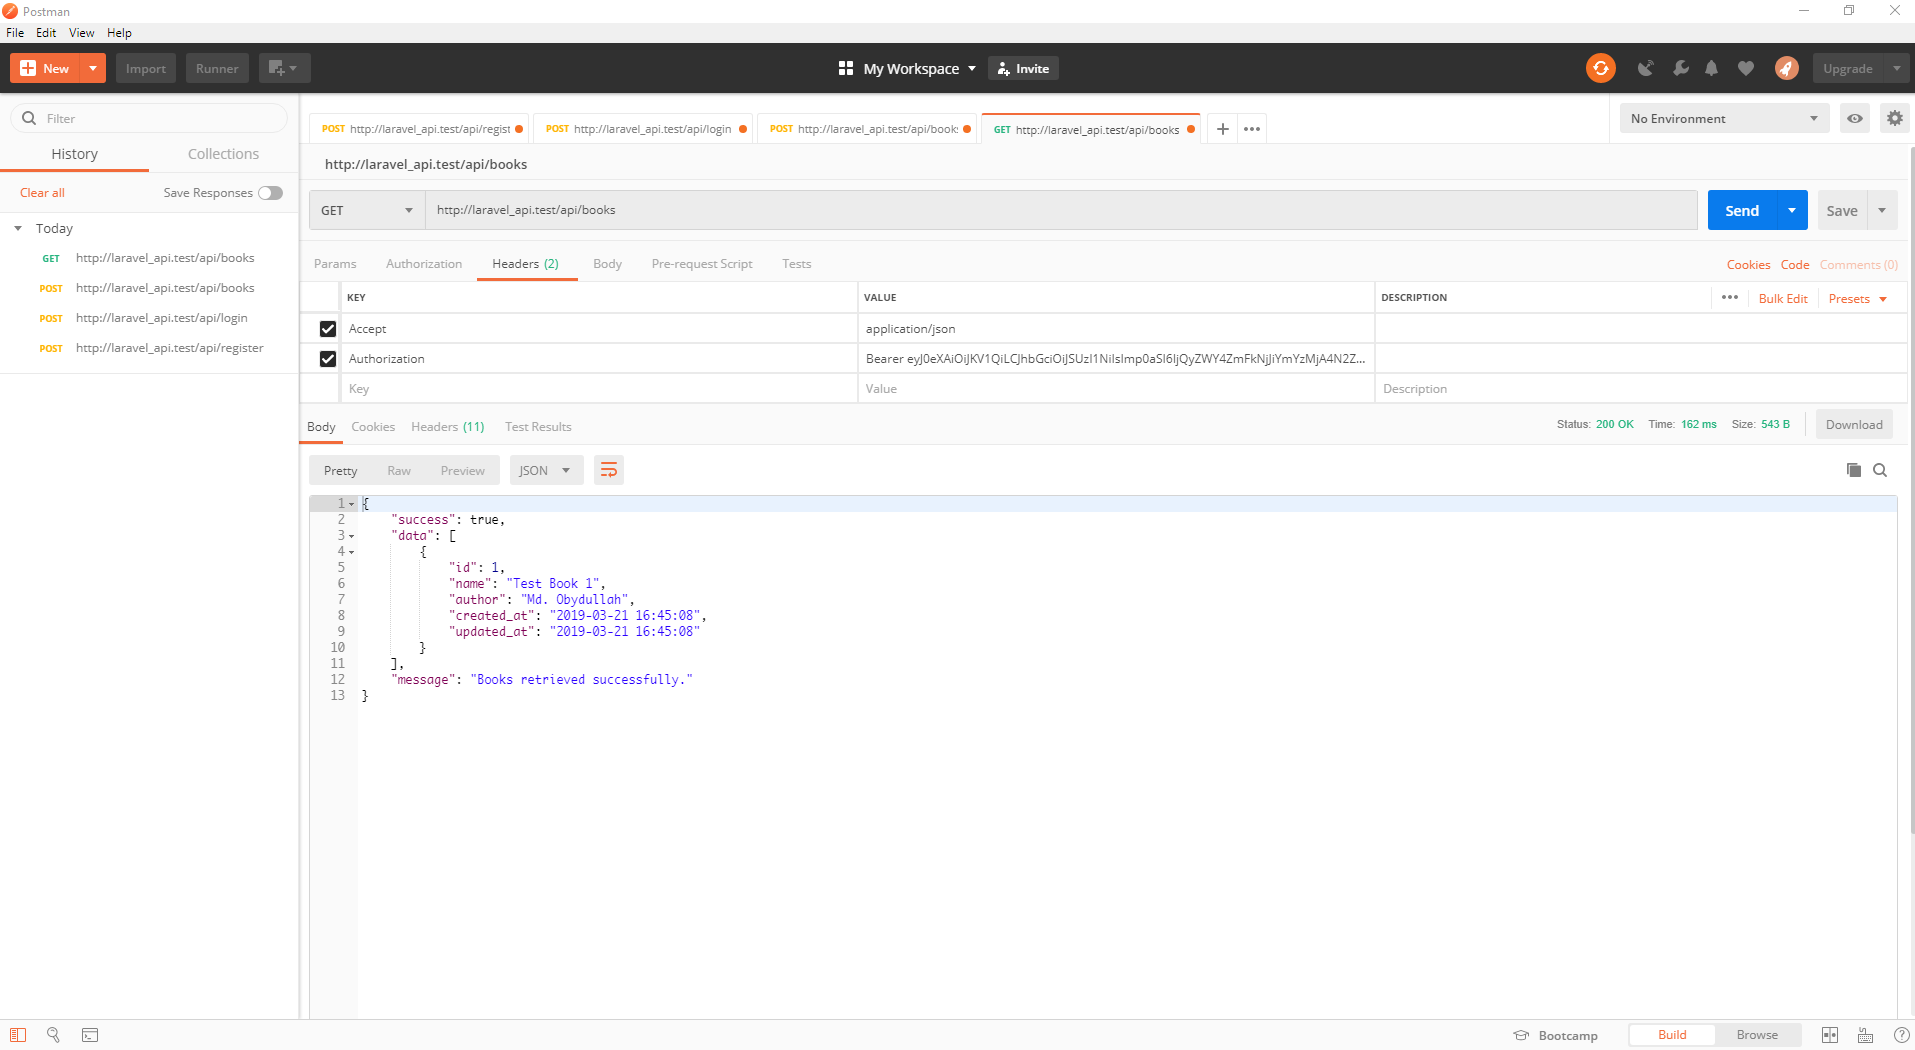Uncheck the Accept header checkbox

(x=327, y=328)
